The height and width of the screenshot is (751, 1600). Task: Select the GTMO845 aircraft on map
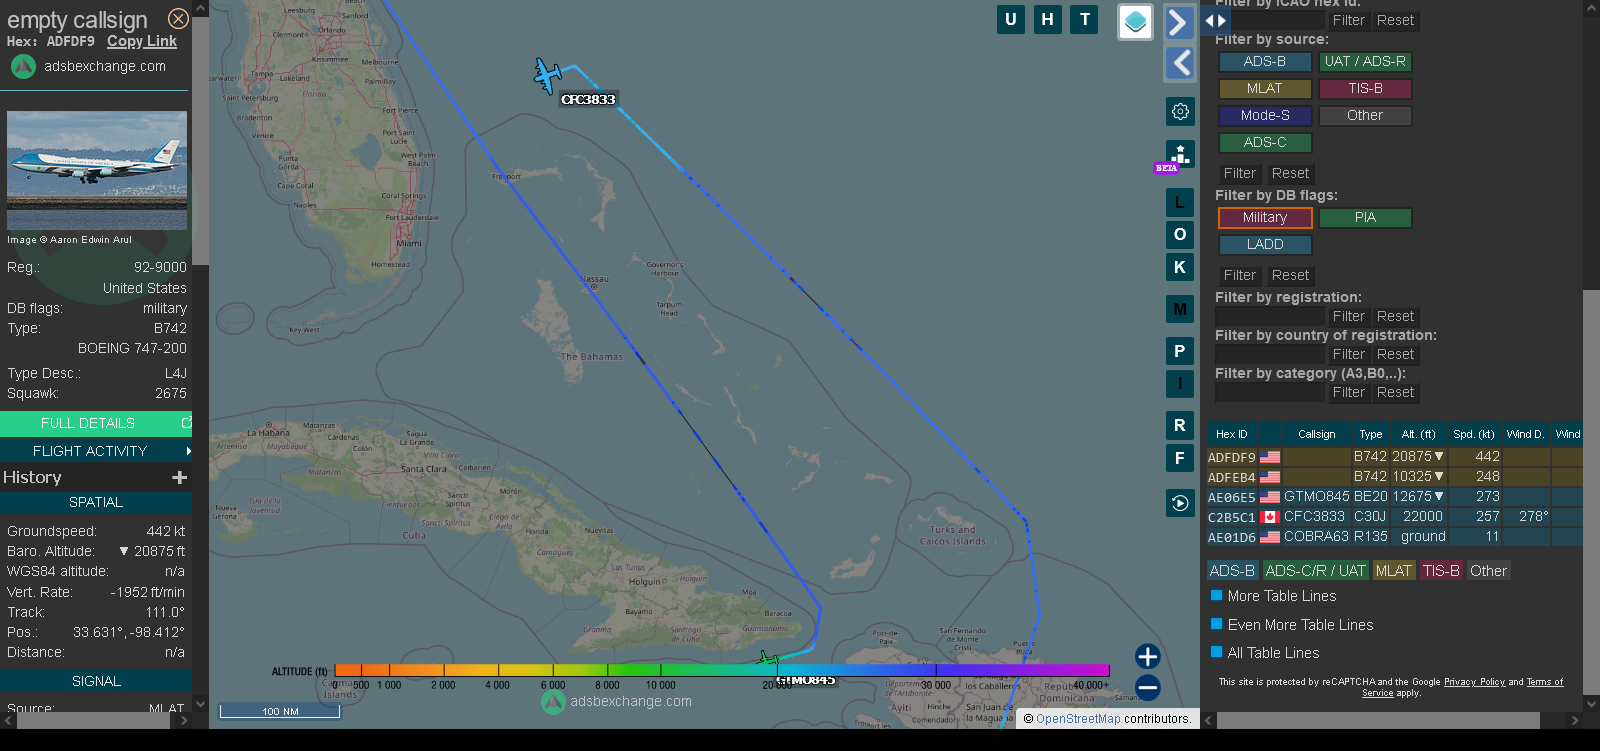point(767,661)
